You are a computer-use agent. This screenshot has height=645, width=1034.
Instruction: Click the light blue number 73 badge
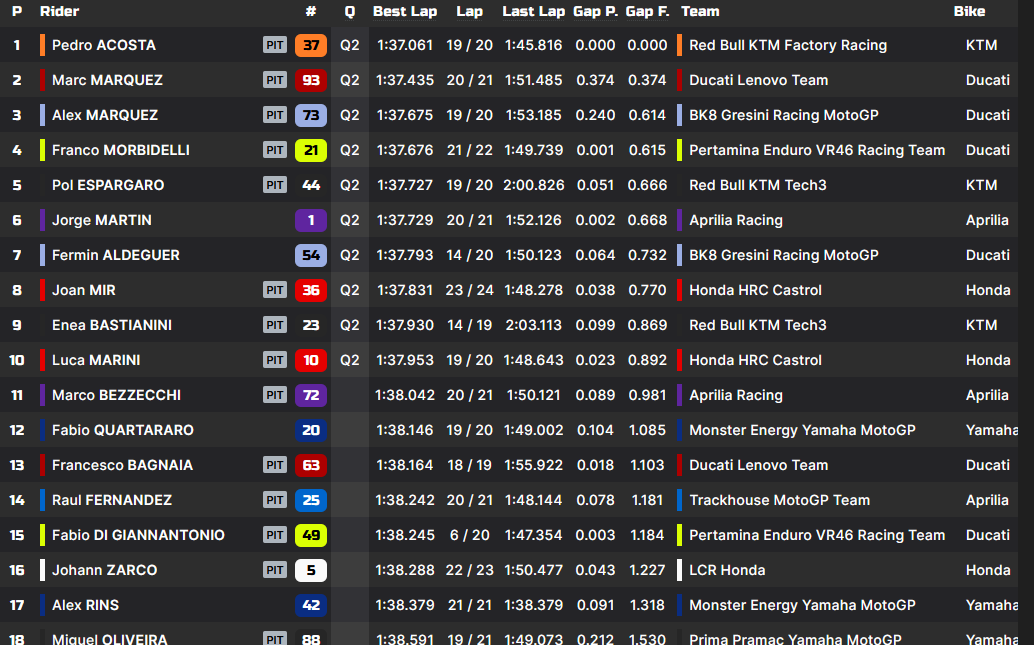(311, 115)
